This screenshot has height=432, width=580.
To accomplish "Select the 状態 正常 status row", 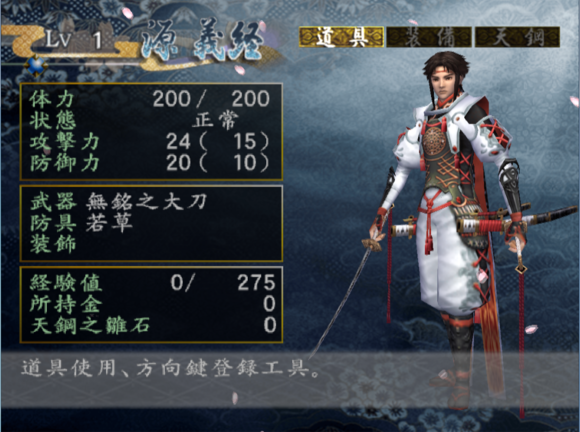I will point(151,120).
